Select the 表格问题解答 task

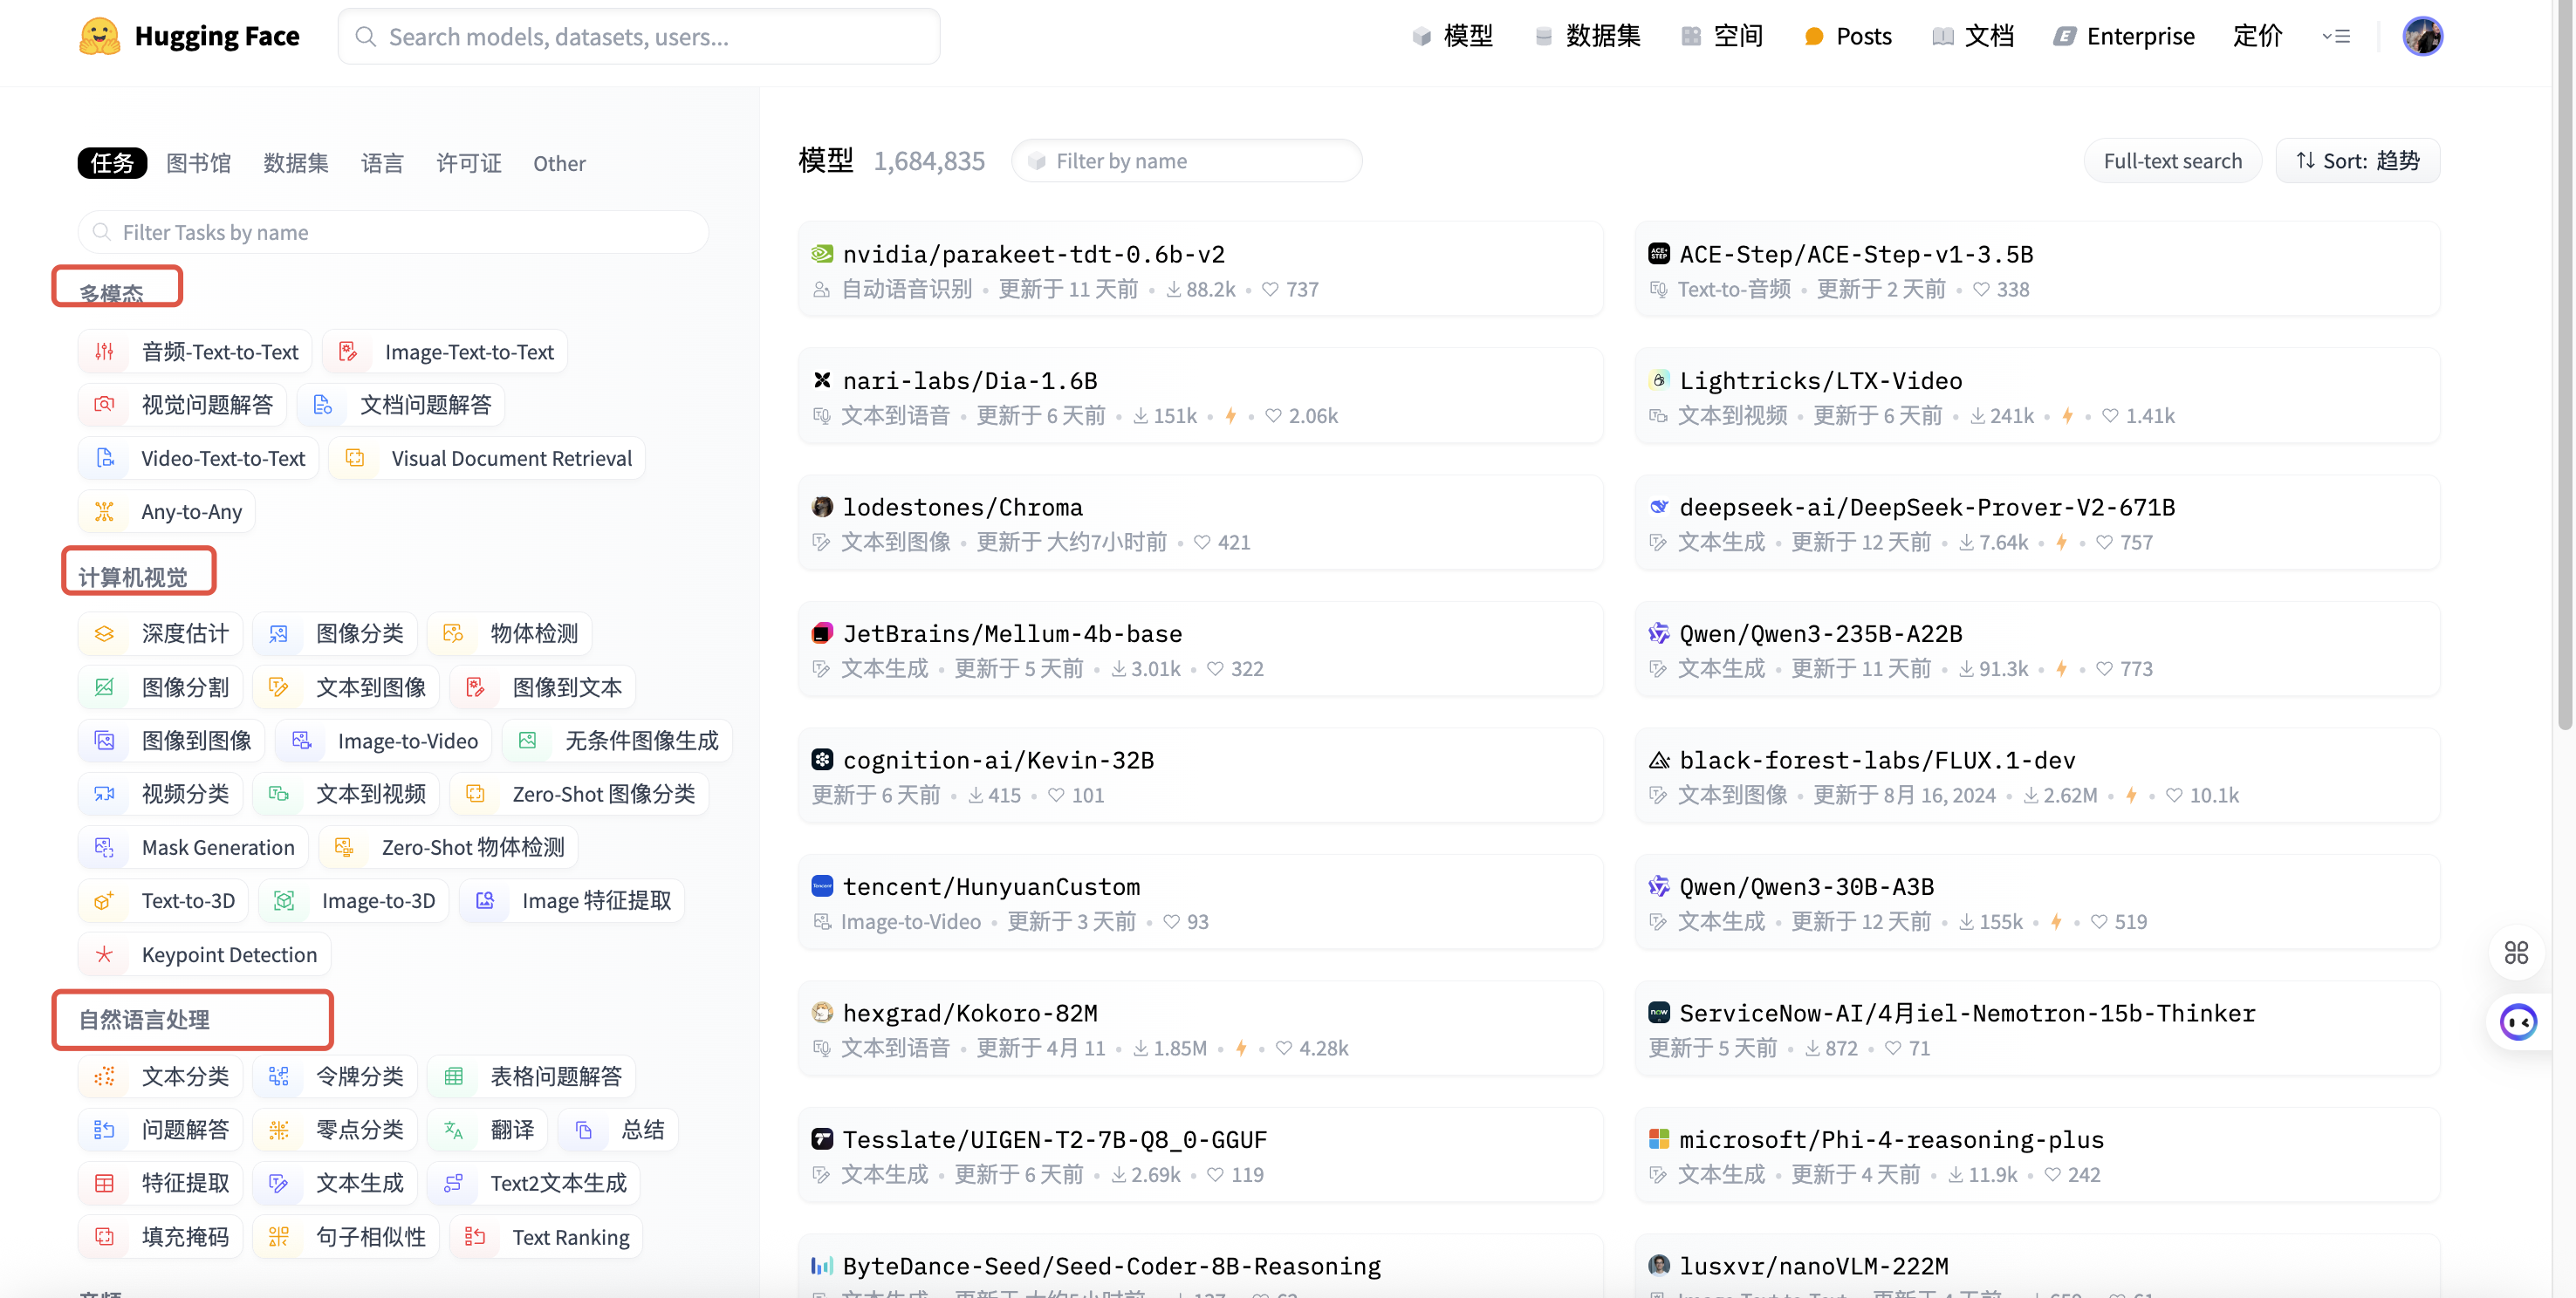531,1076
